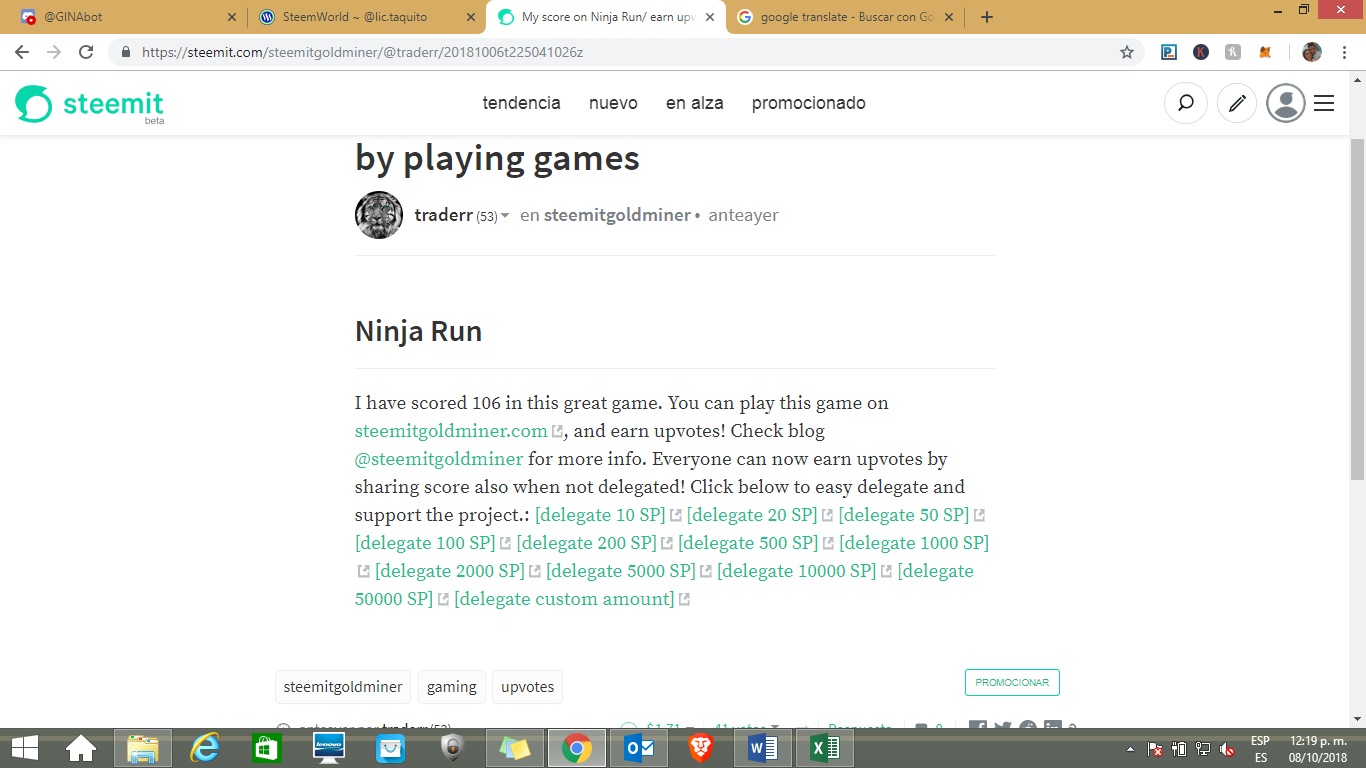Image resolution: width=1366 pixels, height=768 pixels.
Task: Select the upvotes tag
Action: [x=527, y=687]
